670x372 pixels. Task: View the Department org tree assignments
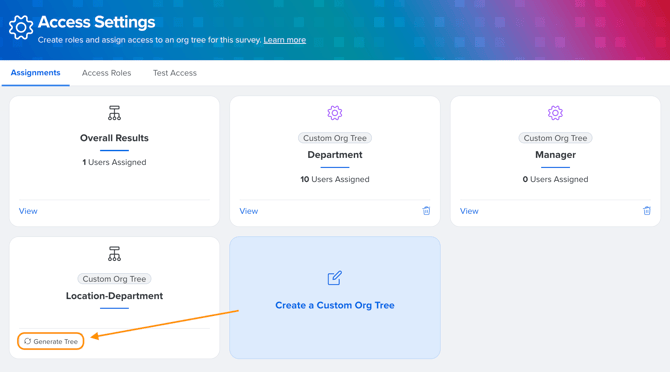(248, 211)
